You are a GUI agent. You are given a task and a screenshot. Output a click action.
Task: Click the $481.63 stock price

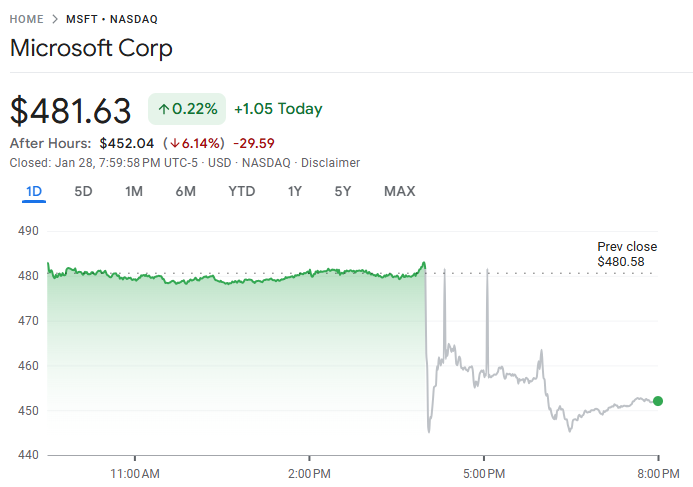[71, 109]
